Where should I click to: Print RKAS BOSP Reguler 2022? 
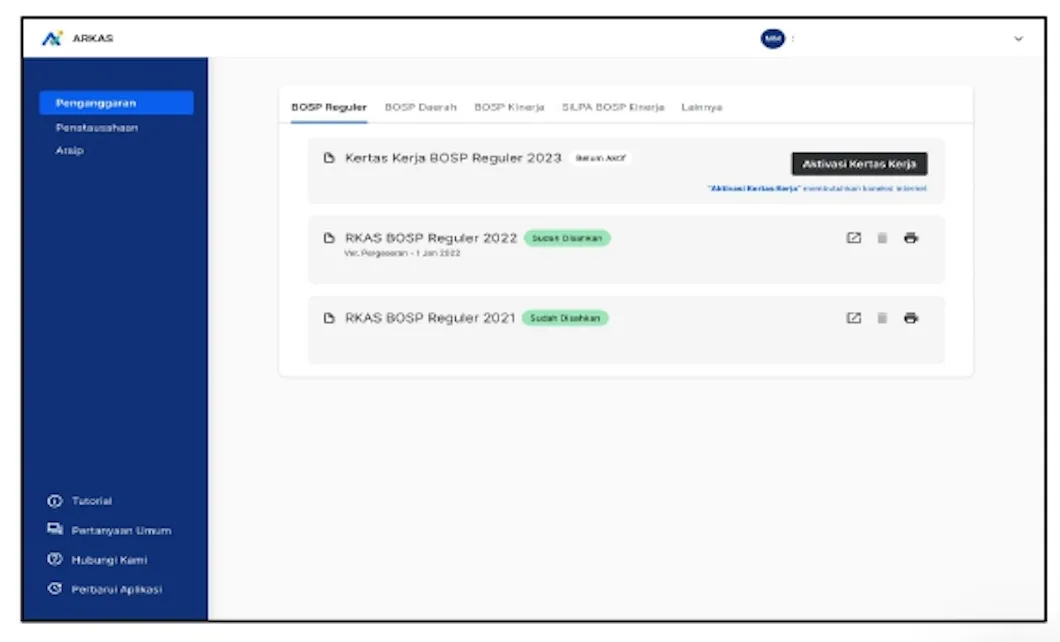point(911,238)
